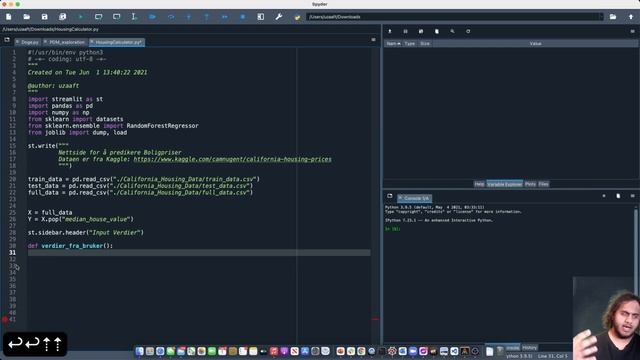Open the PYTHONPATH manager
This screenshot has width=640, height=360.
(x=297, y=17)
